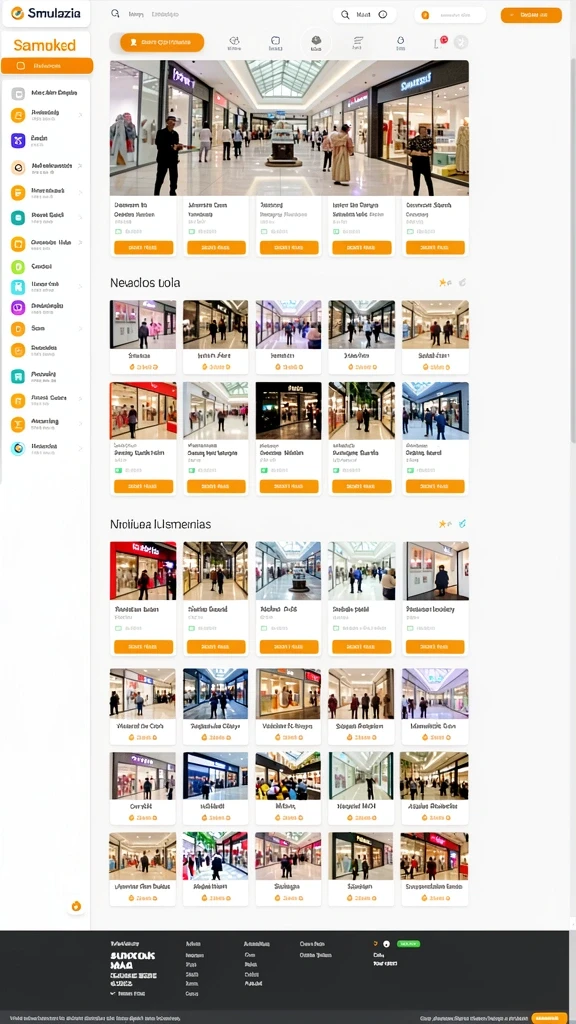Image resolution: width=576 pixels, height=1024 pixels.
Task: Open the dark nighttime storefront thumbnail
Action: pyautogui.click(x=288, y=411)
